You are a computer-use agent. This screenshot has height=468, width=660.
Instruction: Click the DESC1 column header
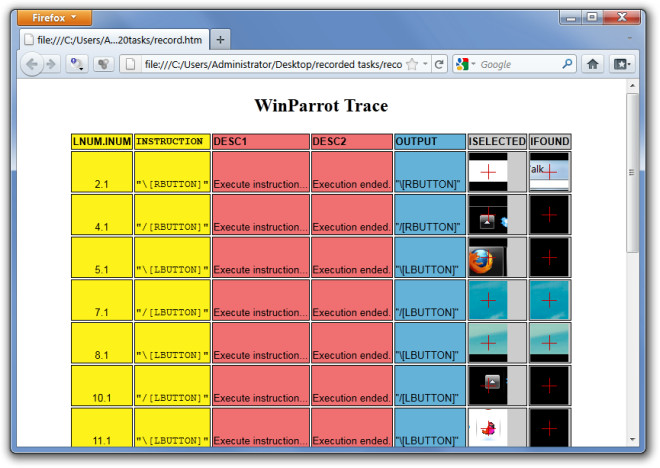(261, 141)
